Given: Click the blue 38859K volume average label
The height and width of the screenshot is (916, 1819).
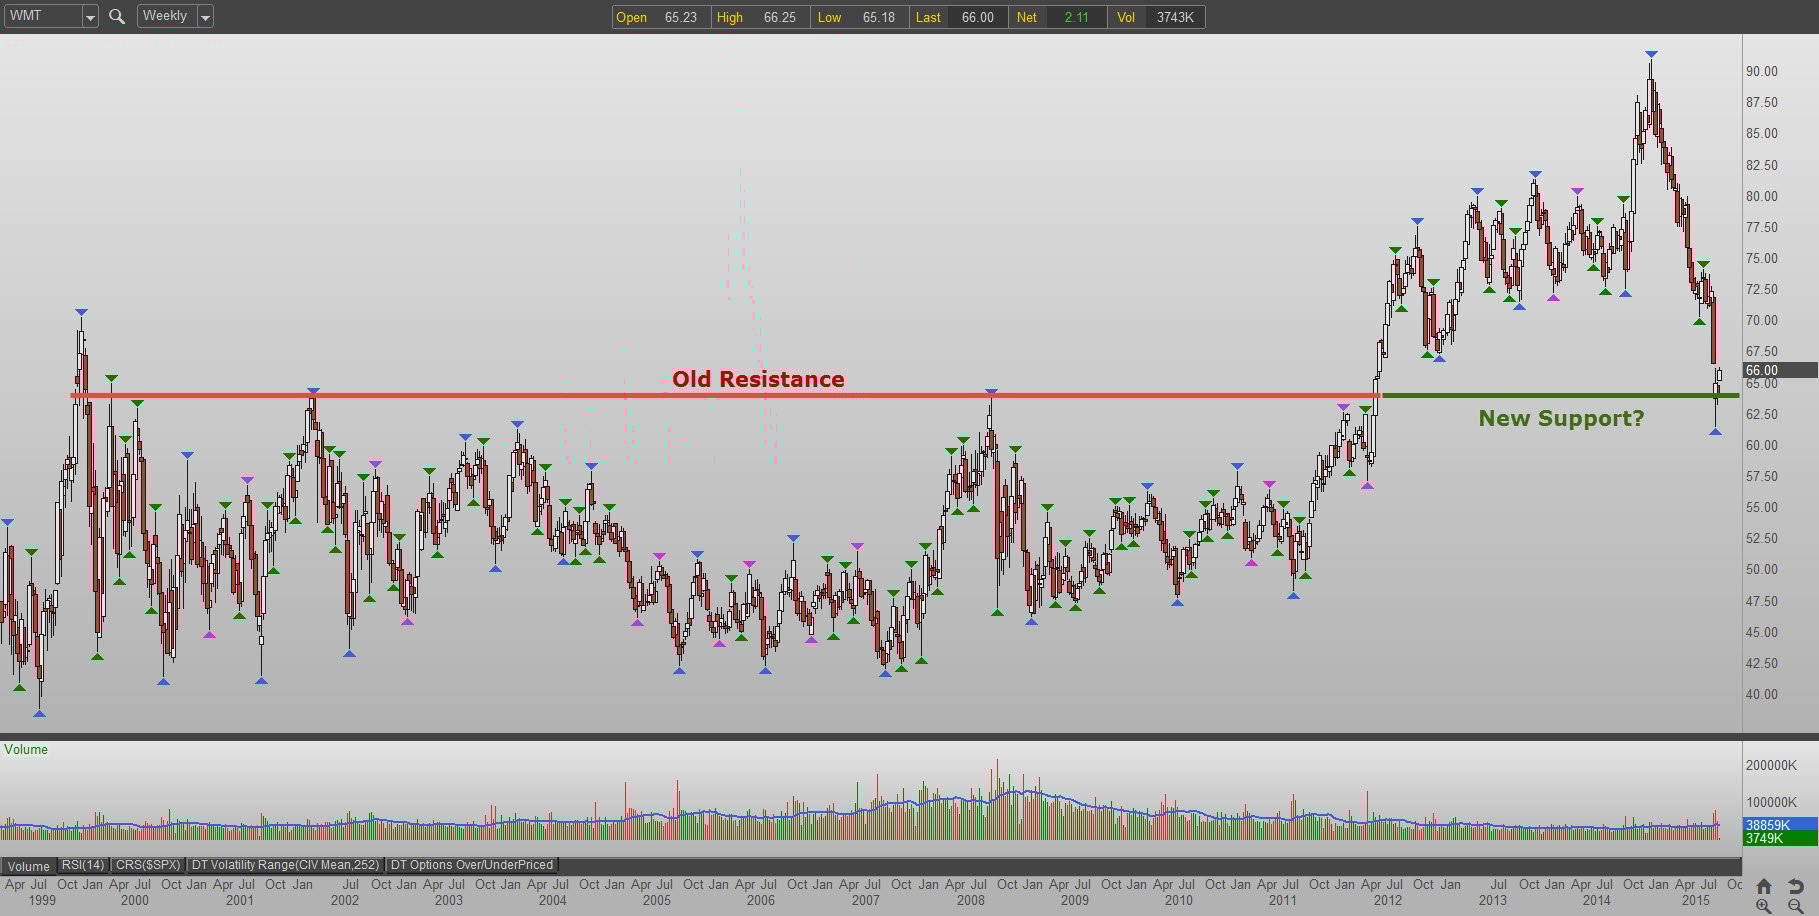Looking at the screenshot, I should click(x=1780, y=825).
